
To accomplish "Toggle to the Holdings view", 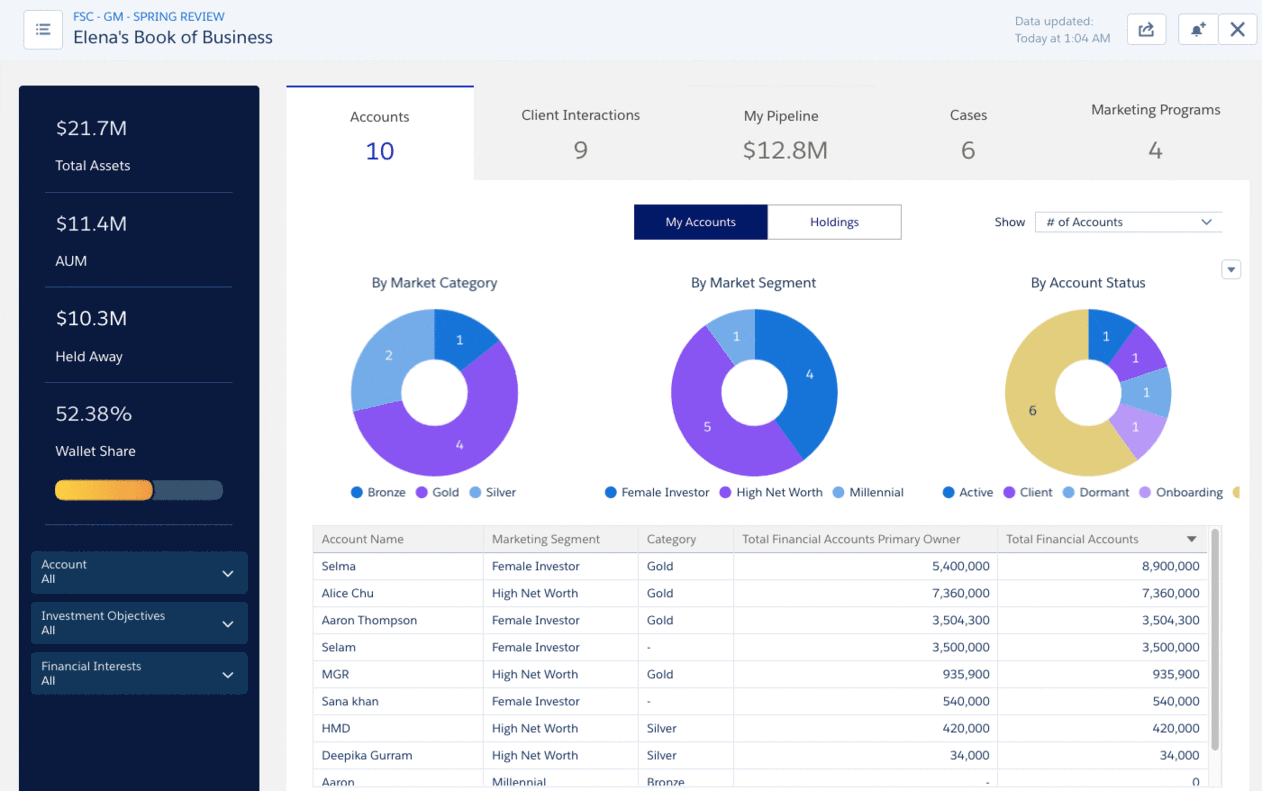I will point(834,222).
